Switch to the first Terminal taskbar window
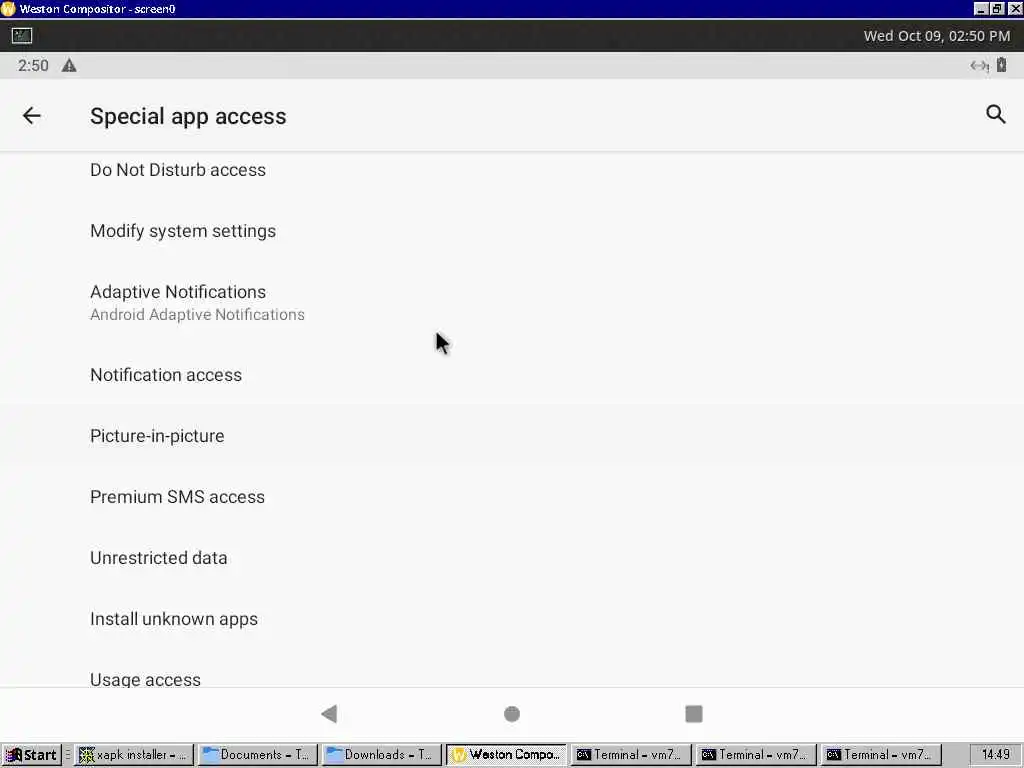The width and height of the screenshot is (1024, 768). click(631, 755)
